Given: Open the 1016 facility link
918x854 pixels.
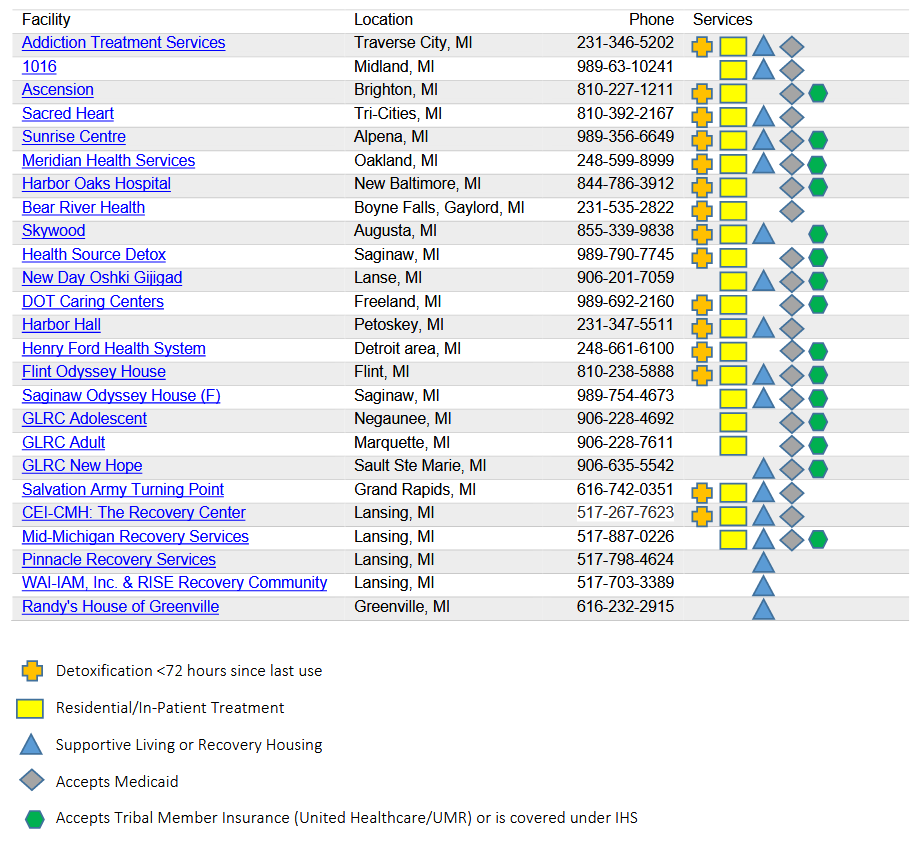Looking at the screenshot, I should (39, 66).
